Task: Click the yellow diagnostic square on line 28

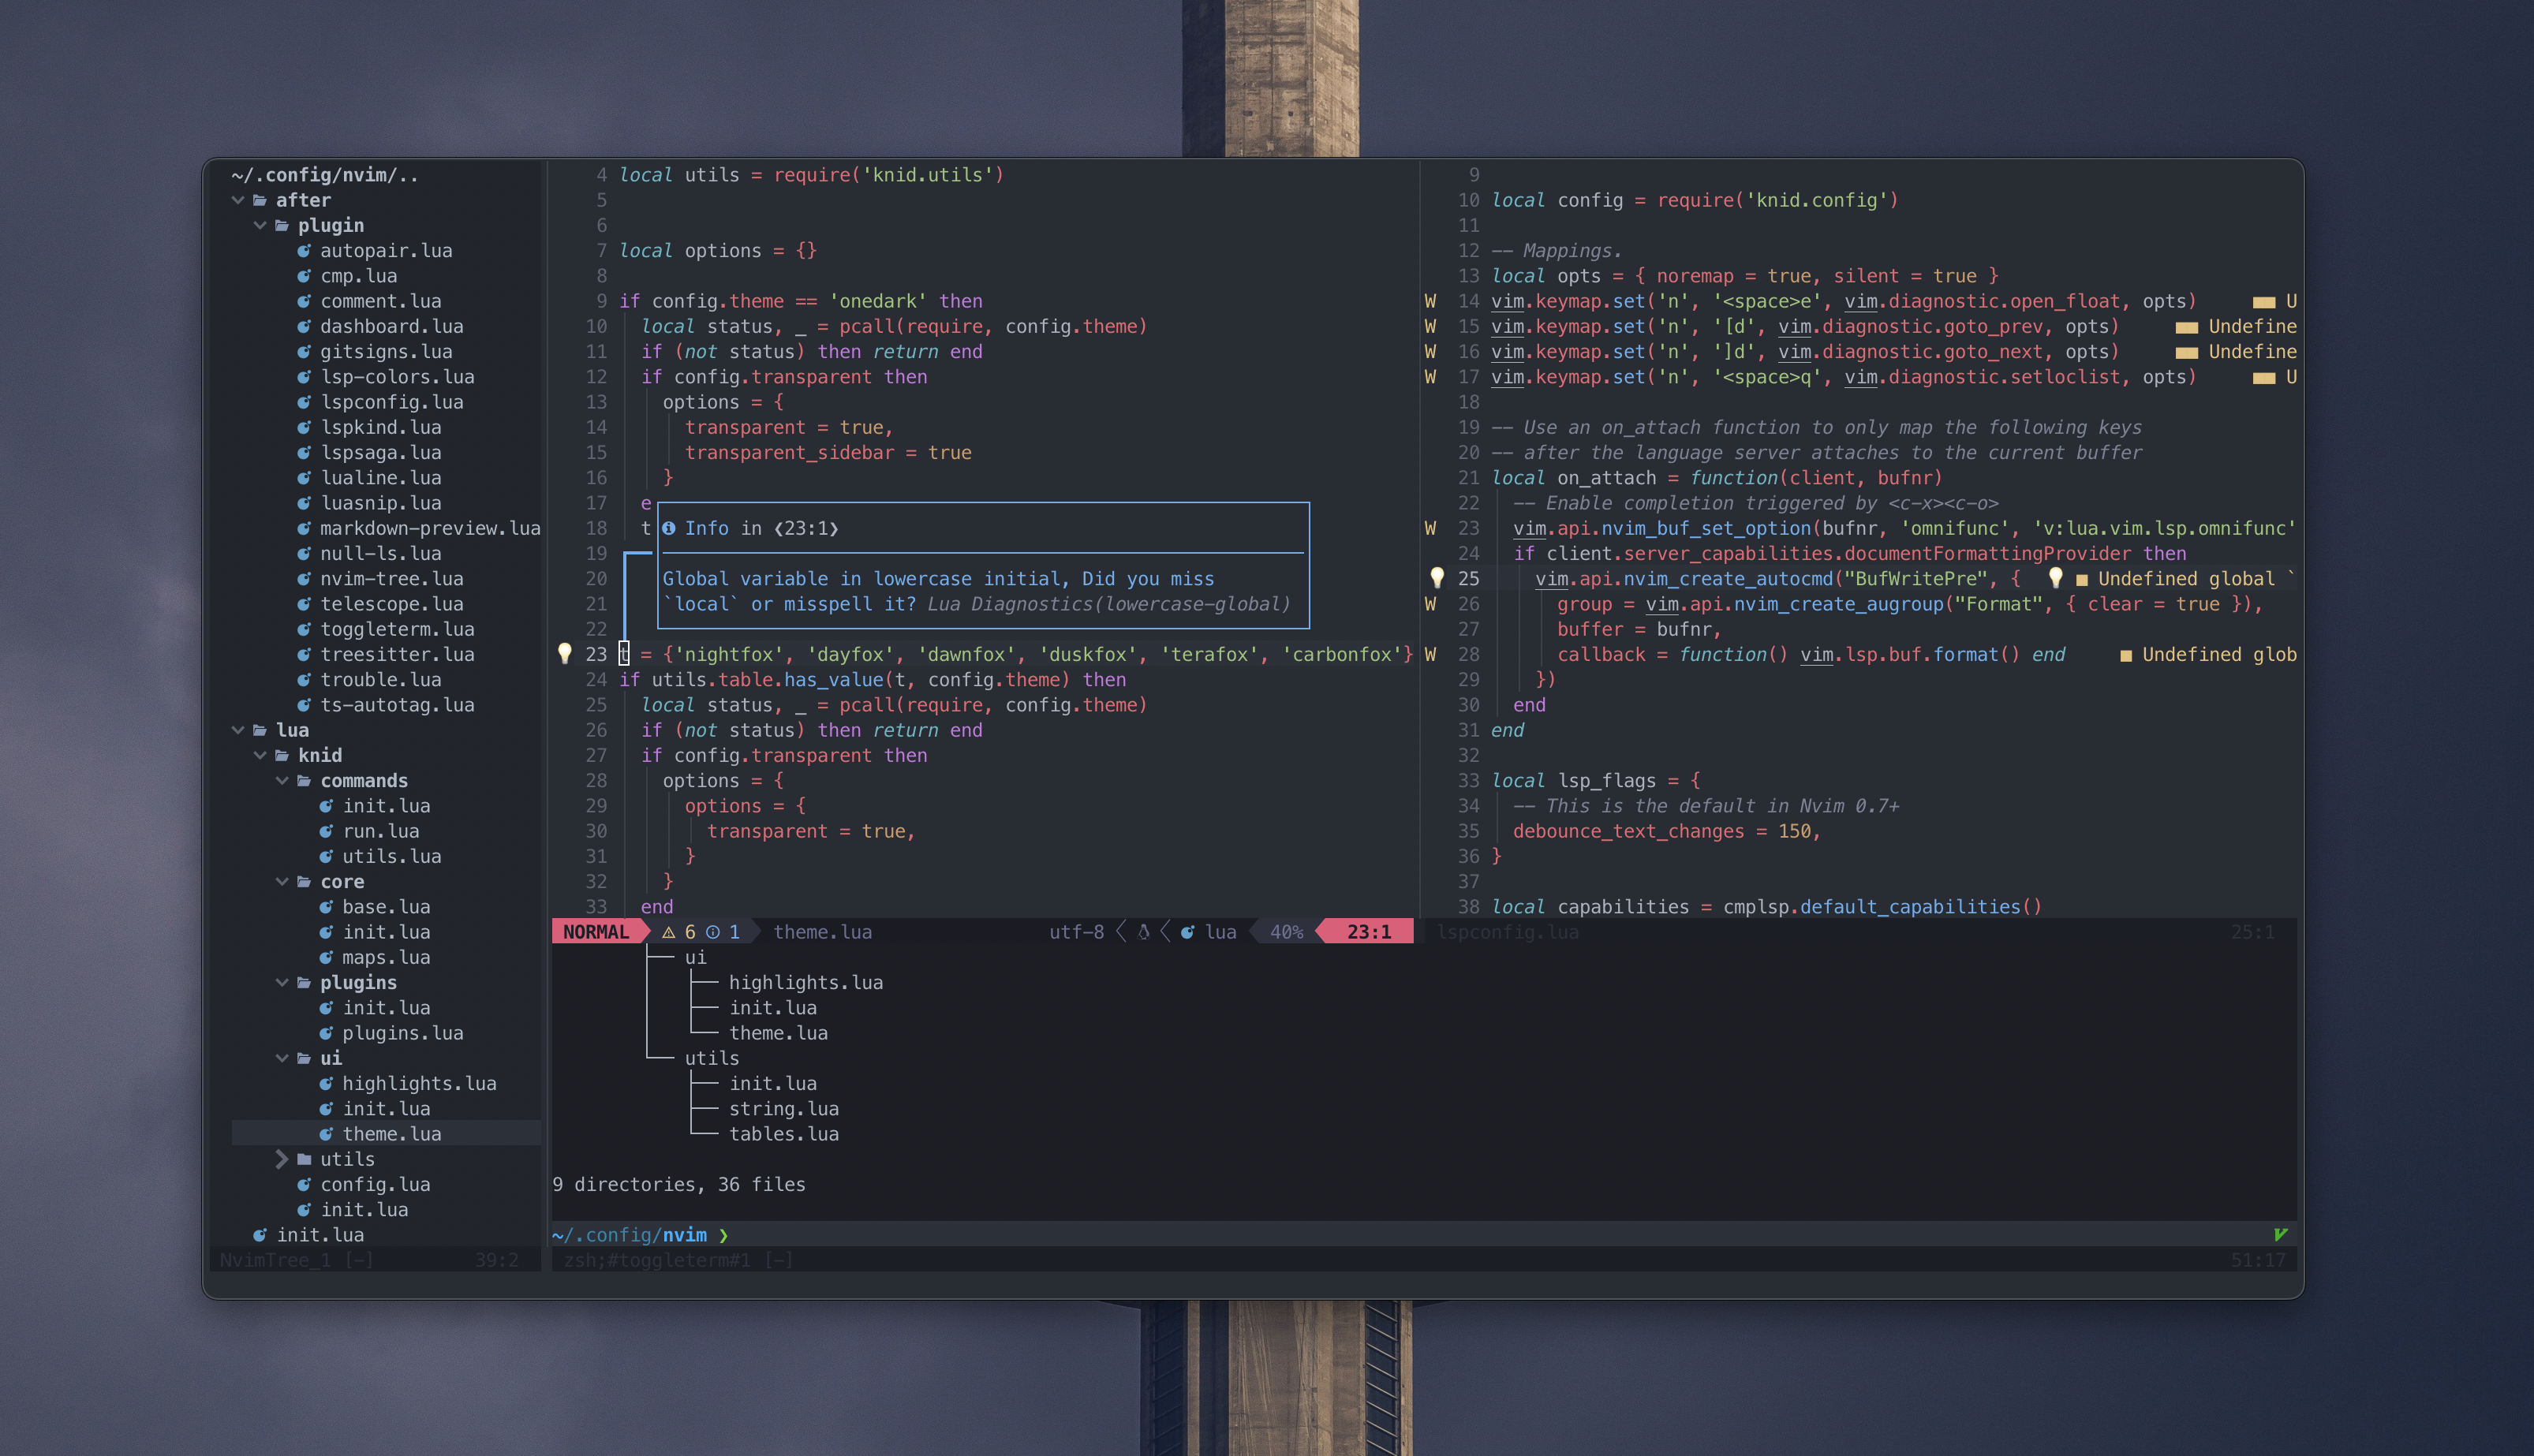Action: coord(2125,655)
